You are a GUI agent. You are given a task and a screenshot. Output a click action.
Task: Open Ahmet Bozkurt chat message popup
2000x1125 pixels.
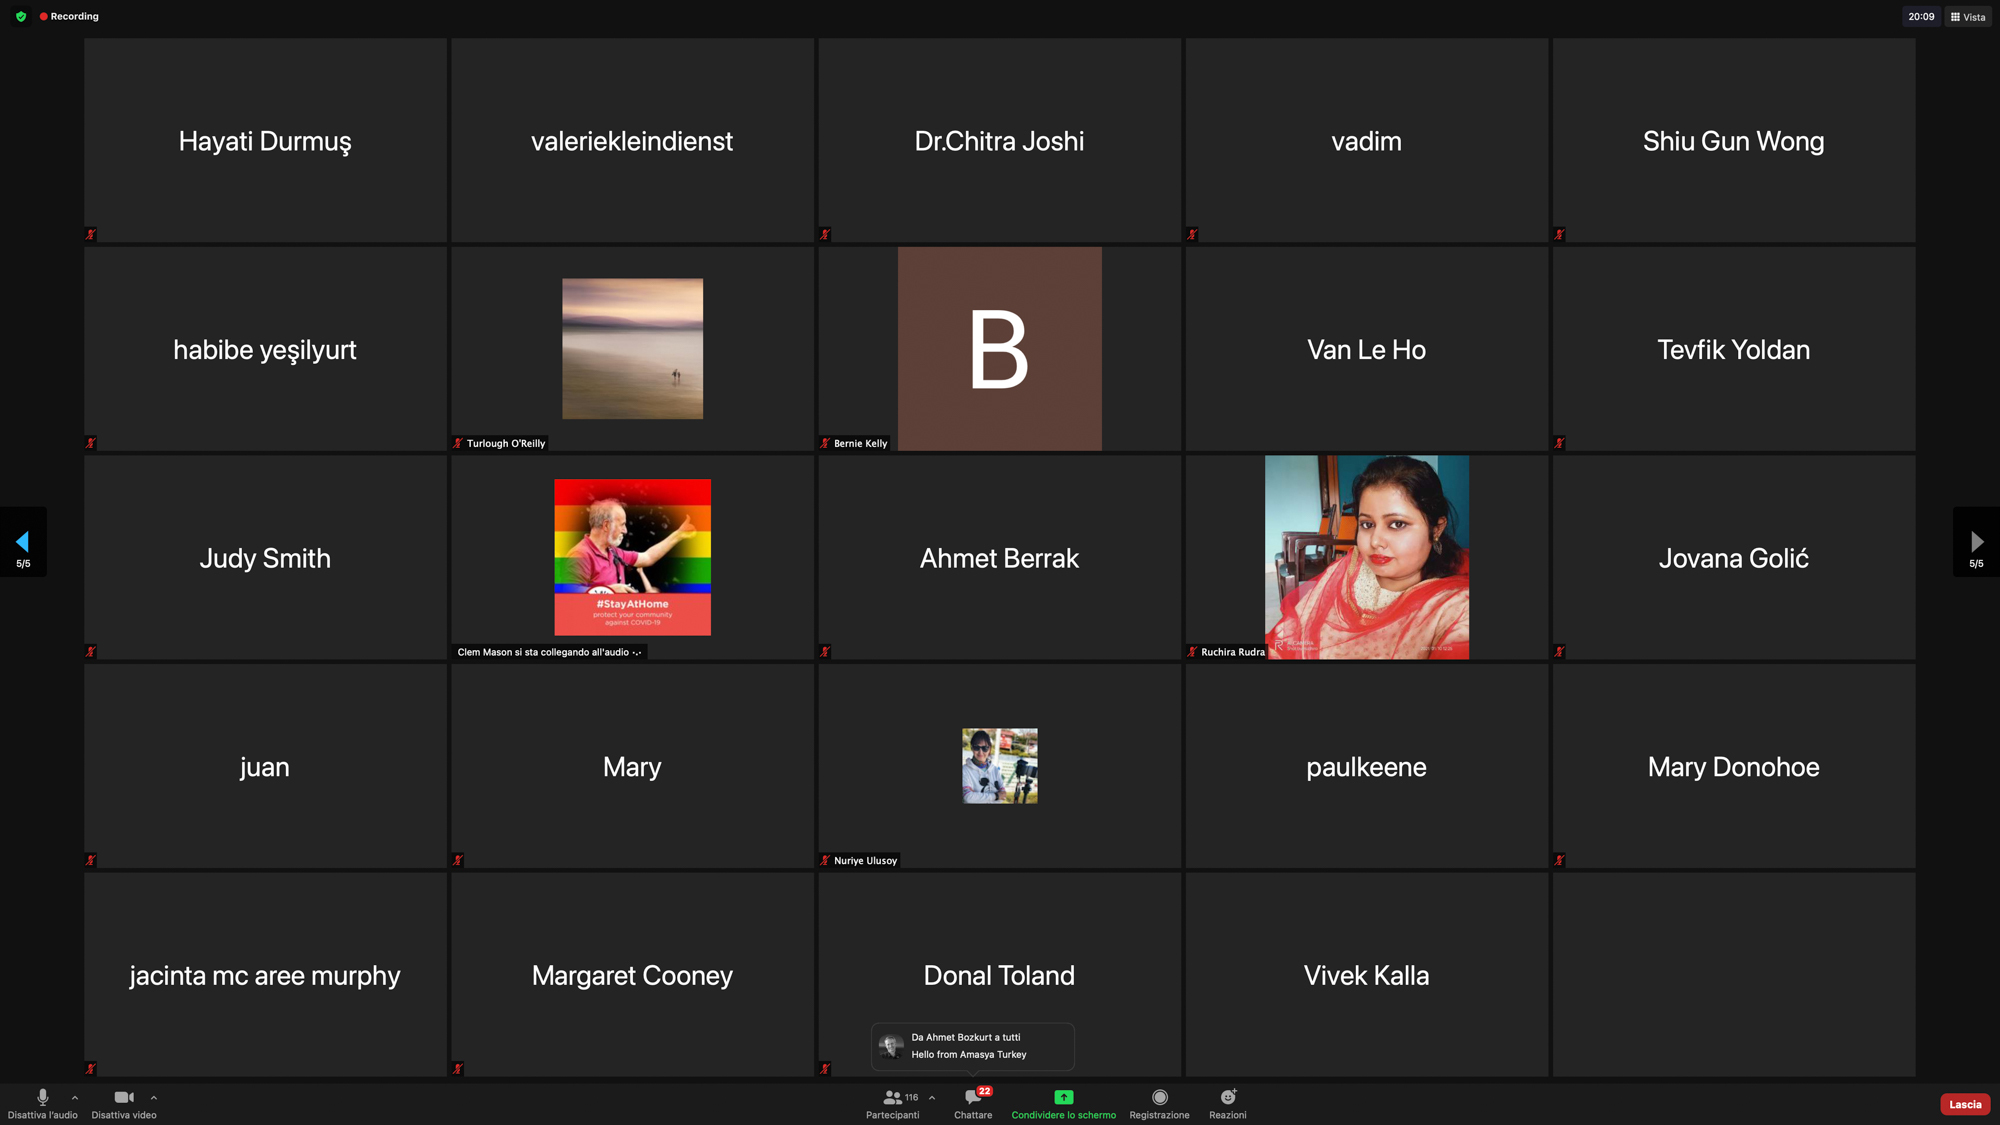972,1046
